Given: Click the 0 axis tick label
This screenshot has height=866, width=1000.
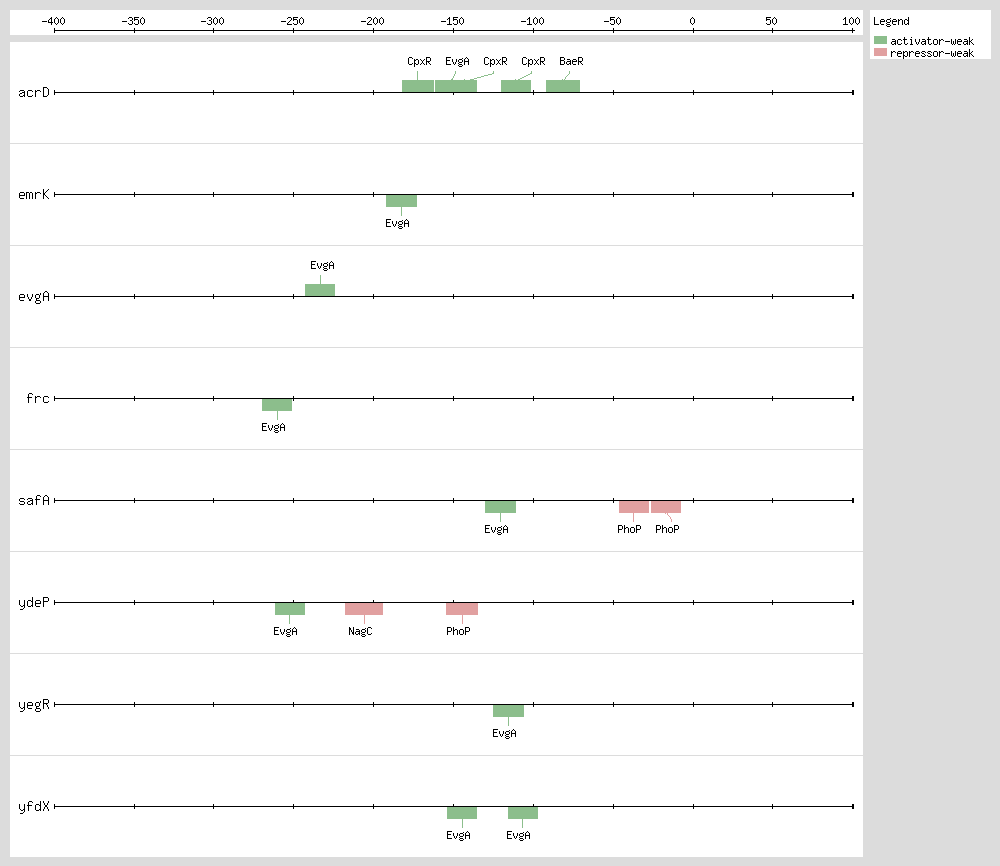Looking at the screenshot, I should pyautogui.click(x=693, y=21).
